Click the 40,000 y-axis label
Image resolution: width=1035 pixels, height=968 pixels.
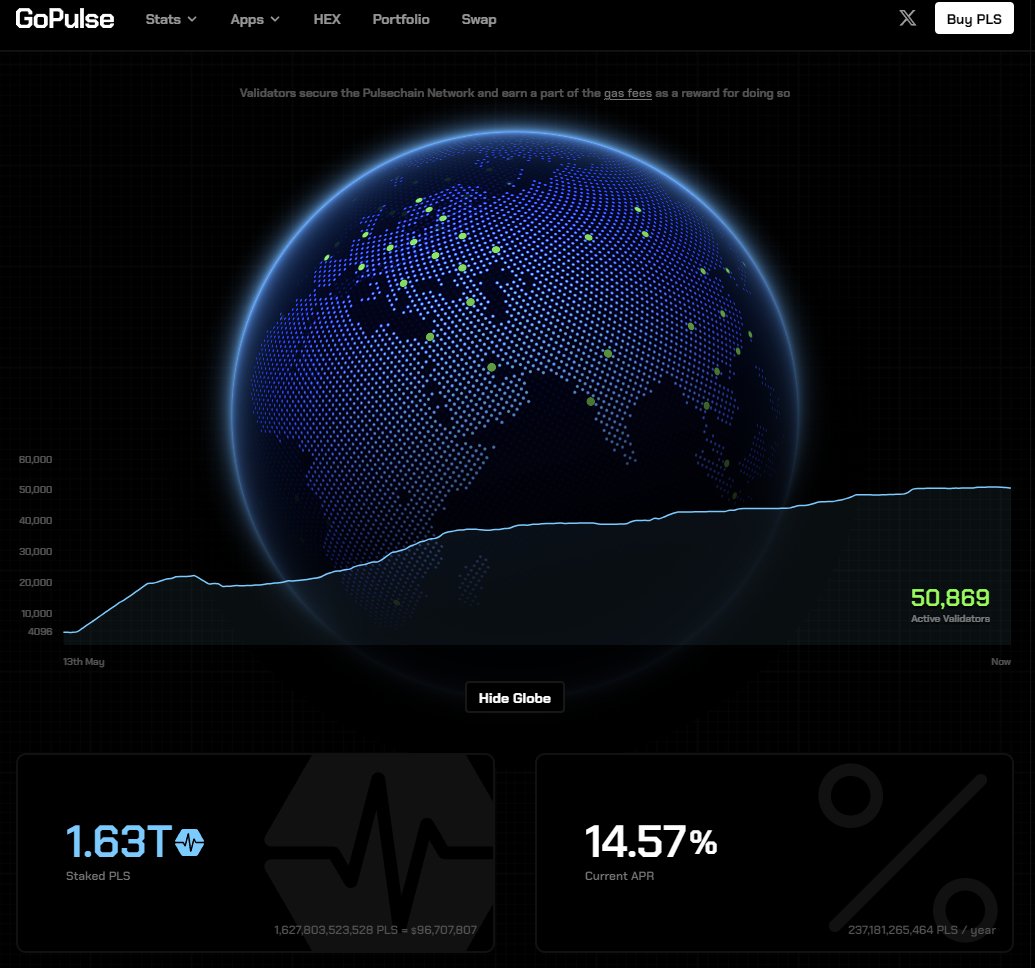[35, 520]
